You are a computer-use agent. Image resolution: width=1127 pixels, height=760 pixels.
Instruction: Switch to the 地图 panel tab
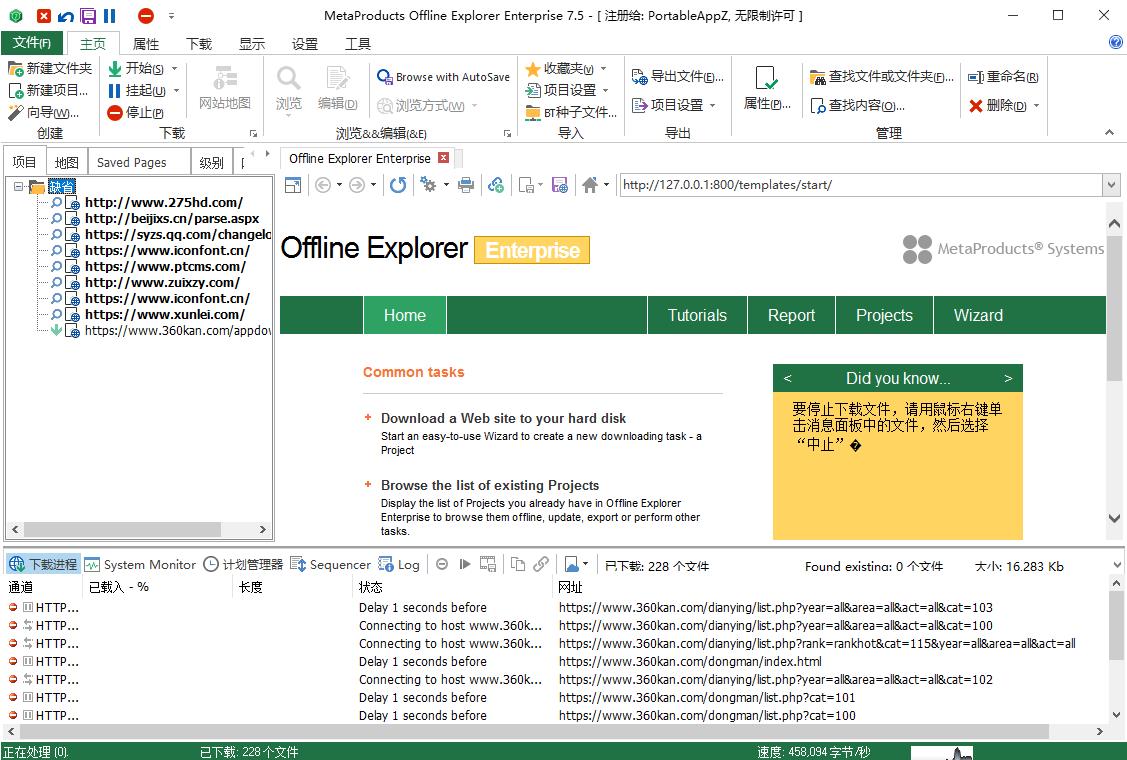pos(67,162)
